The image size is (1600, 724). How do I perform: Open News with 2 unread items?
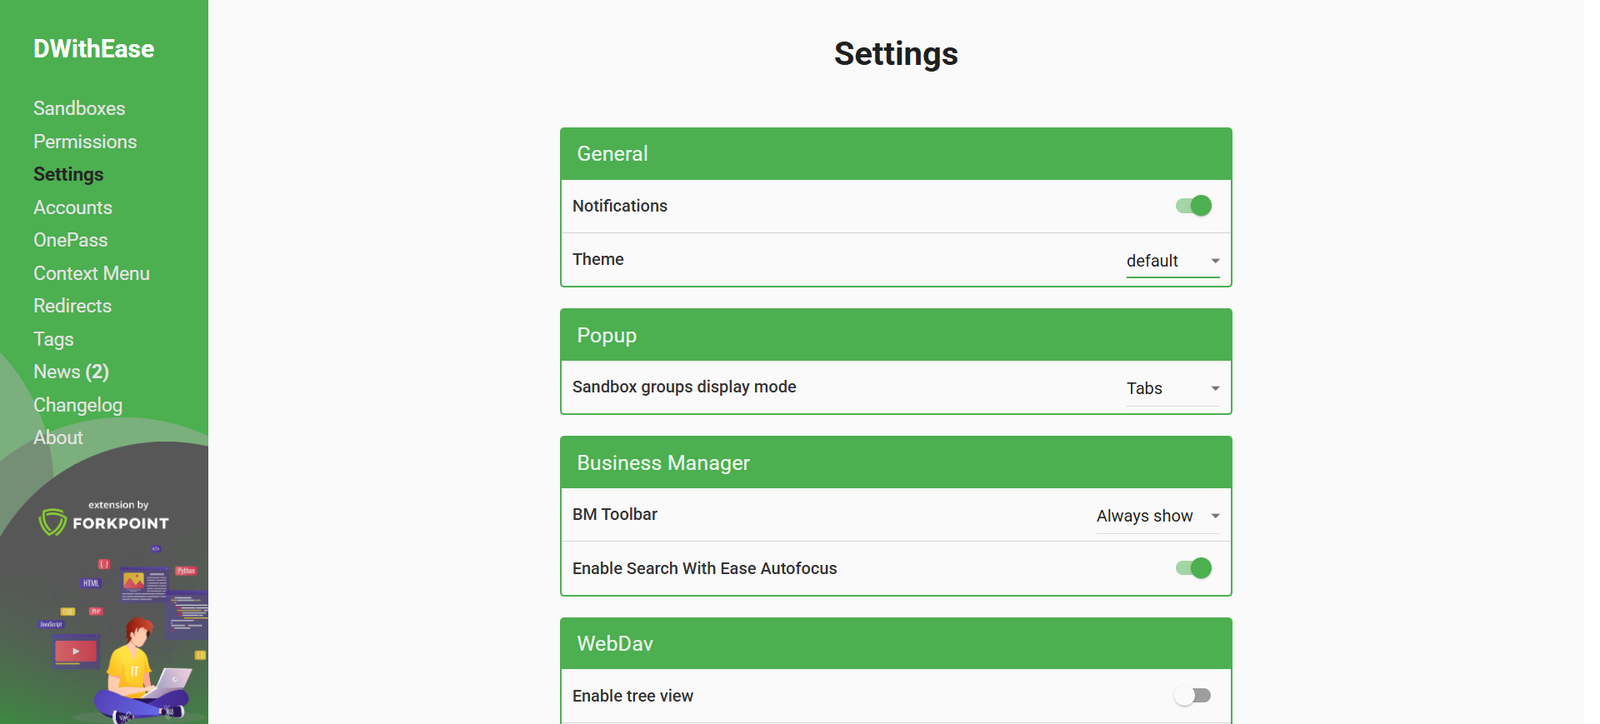70,372
